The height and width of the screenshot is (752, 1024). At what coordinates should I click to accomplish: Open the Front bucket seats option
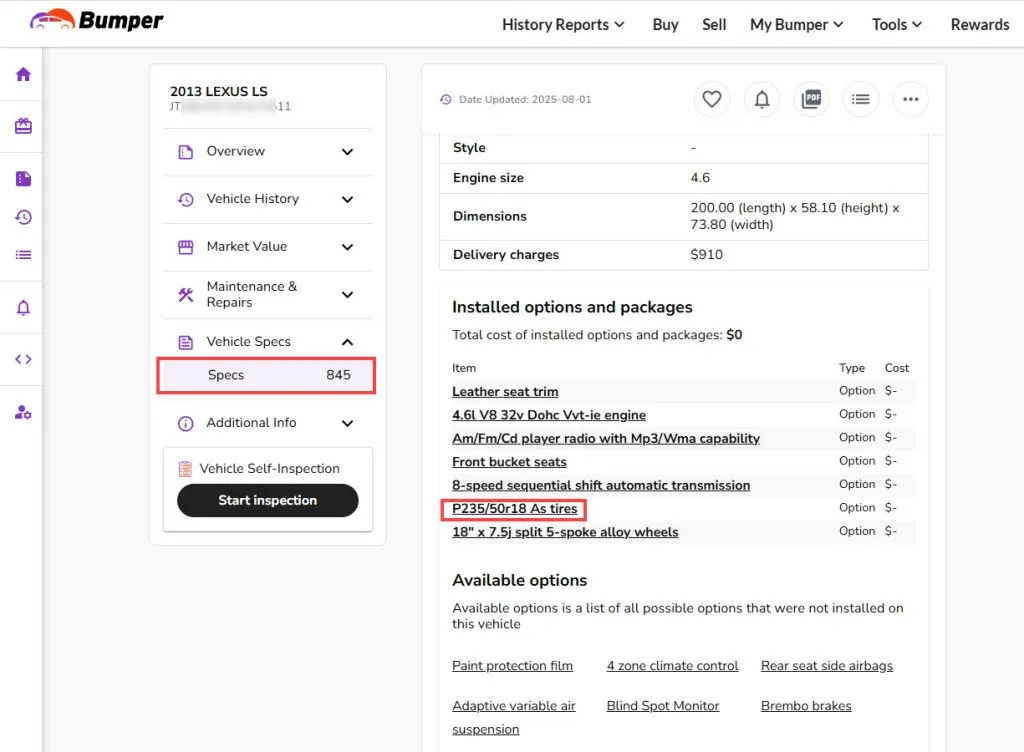pos(509,462)
